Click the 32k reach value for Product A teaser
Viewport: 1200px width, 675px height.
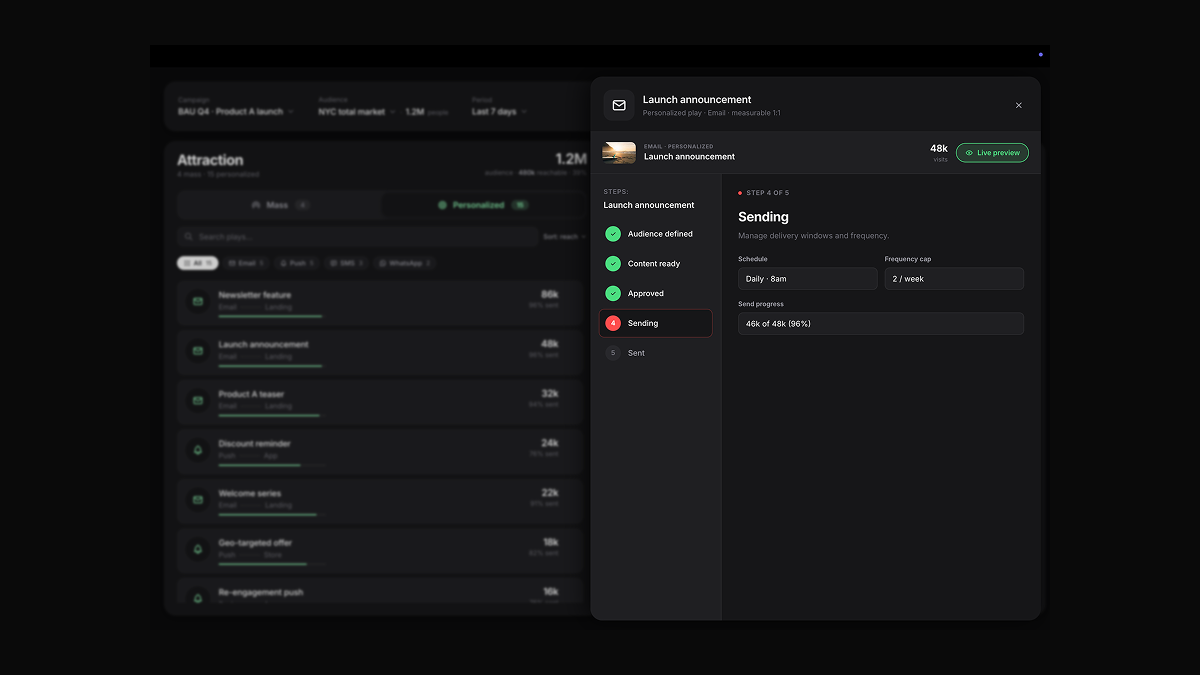coord(549,394)
